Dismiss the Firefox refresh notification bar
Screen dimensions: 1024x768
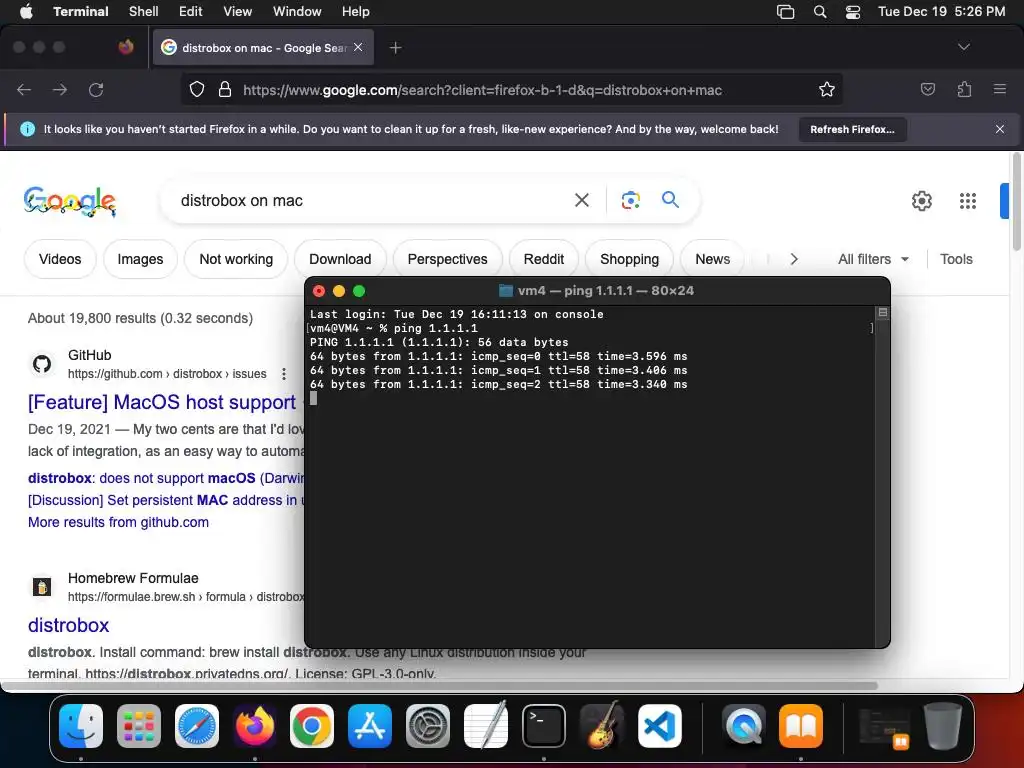(1000, 129)
